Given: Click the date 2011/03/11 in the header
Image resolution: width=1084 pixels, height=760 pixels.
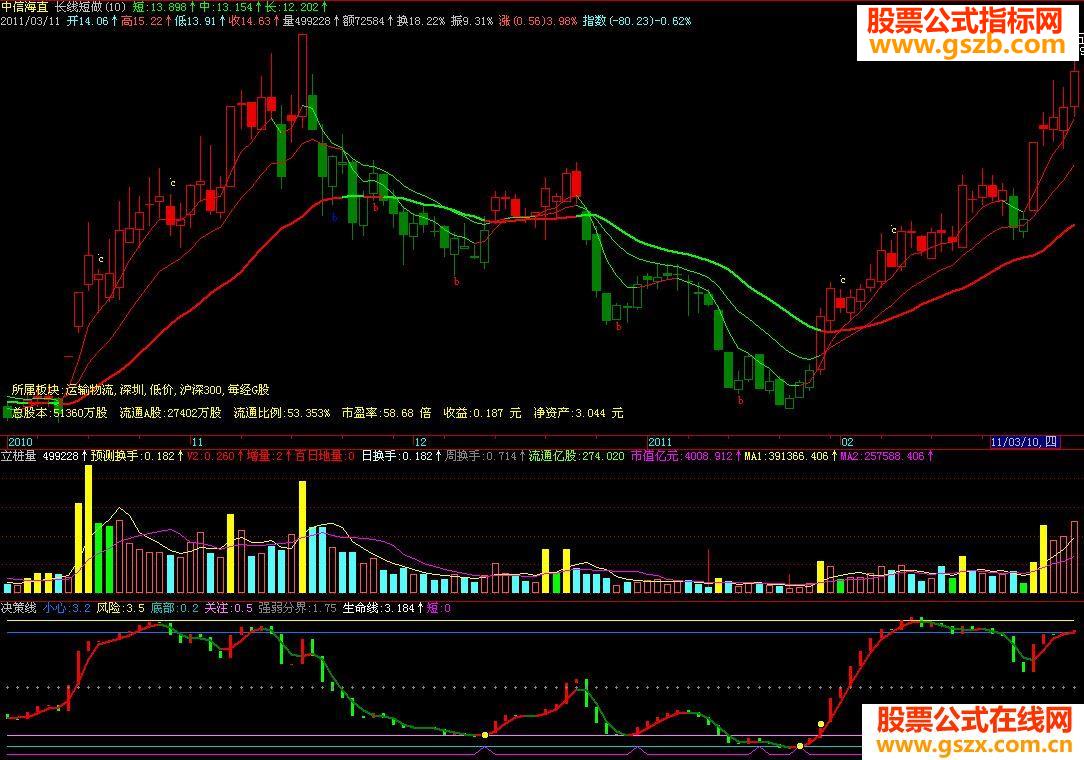Looking at the screenshot, I should 30,21.
